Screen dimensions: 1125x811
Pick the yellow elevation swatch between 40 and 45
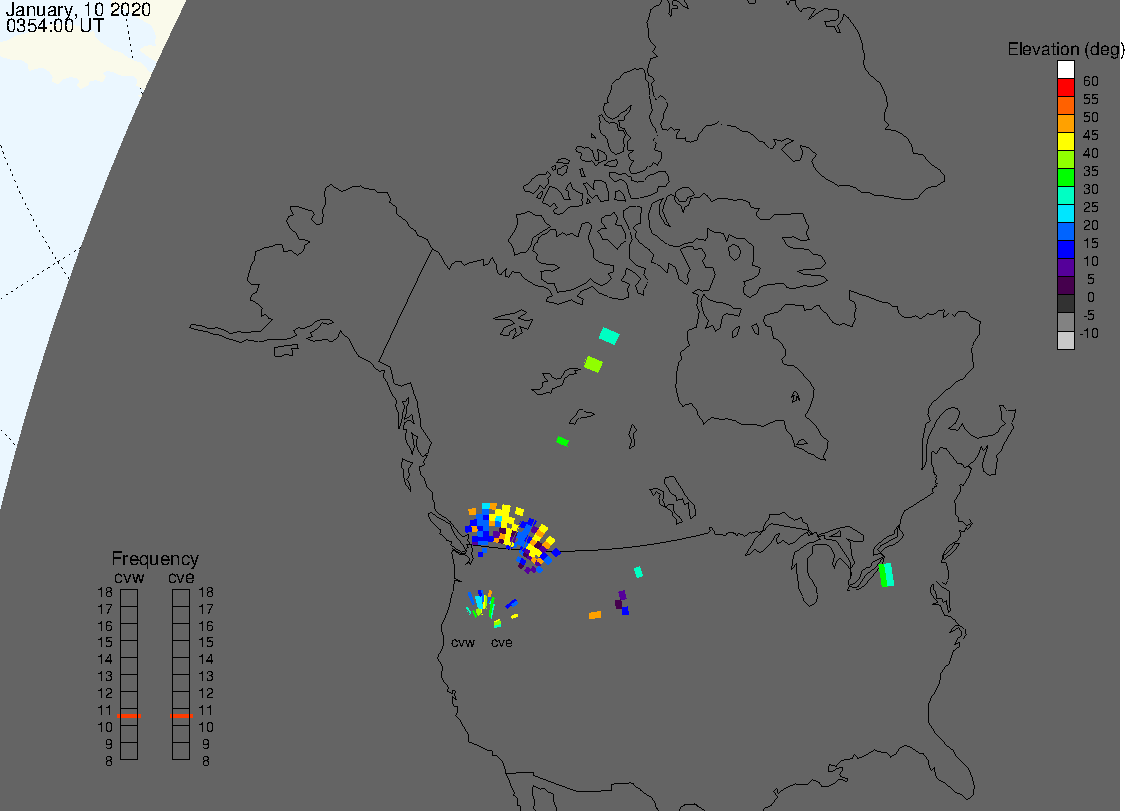1065,141
